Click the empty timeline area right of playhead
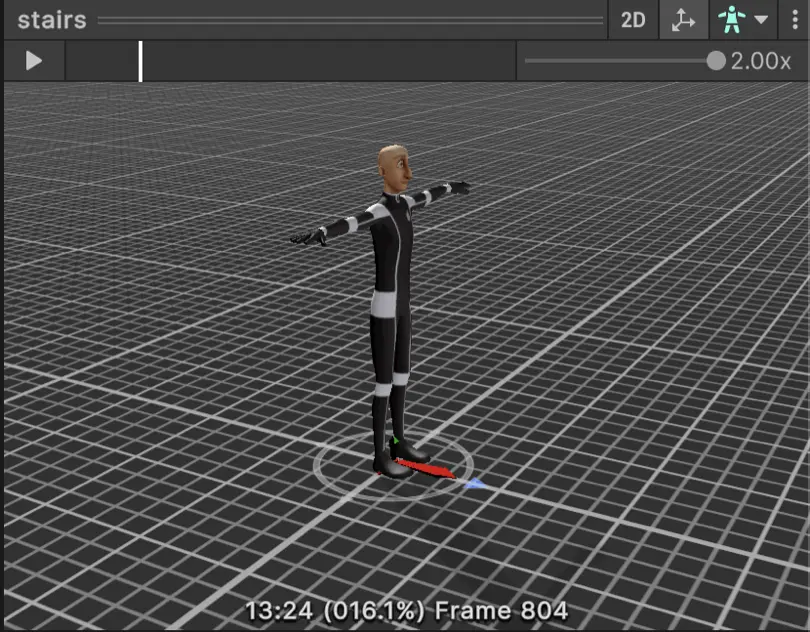This screenshot has height=632, width=810. click(330, 61)
